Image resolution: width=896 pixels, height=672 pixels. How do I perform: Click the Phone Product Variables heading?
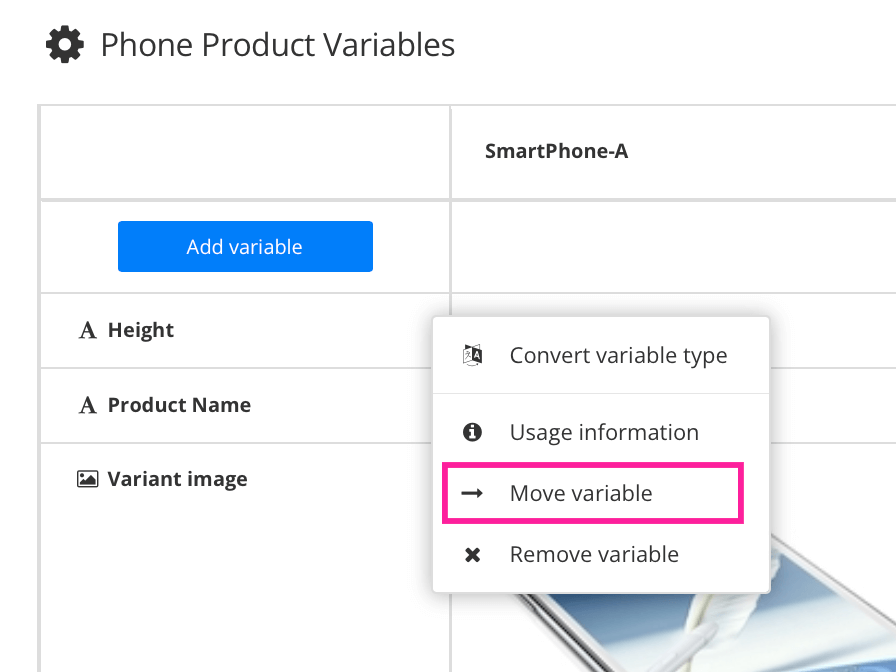coord(278,45)
